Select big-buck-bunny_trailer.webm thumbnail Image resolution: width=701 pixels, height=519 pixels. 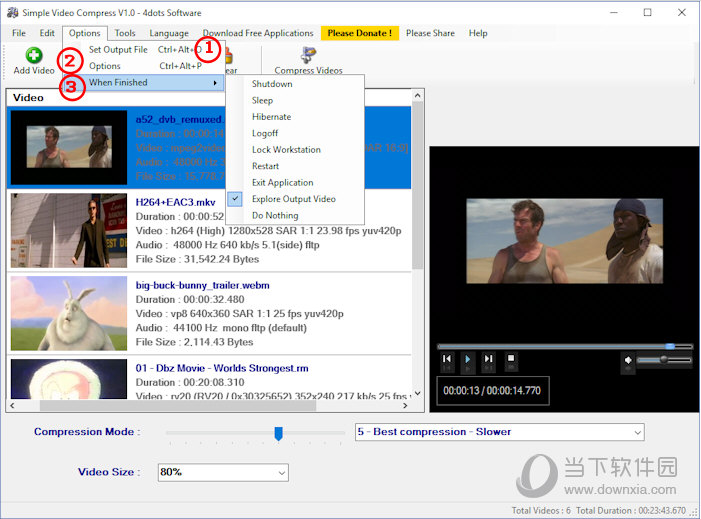(x=69, y=313)
